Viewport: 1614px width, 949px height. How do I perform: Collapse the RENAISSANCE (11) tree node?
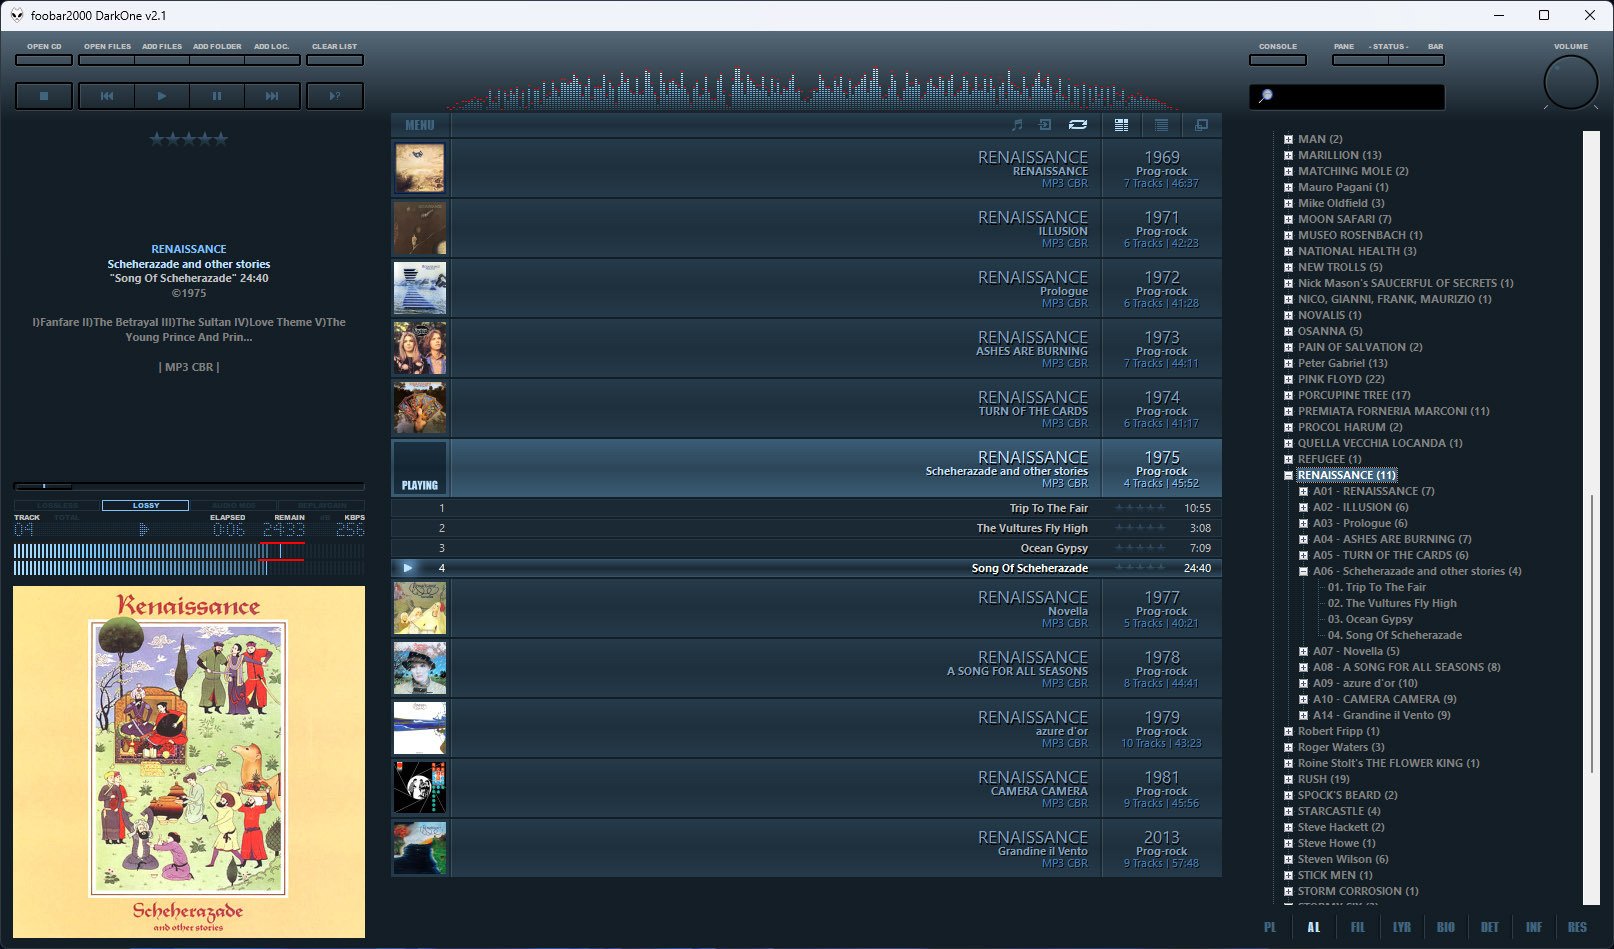coord(1289,475)
